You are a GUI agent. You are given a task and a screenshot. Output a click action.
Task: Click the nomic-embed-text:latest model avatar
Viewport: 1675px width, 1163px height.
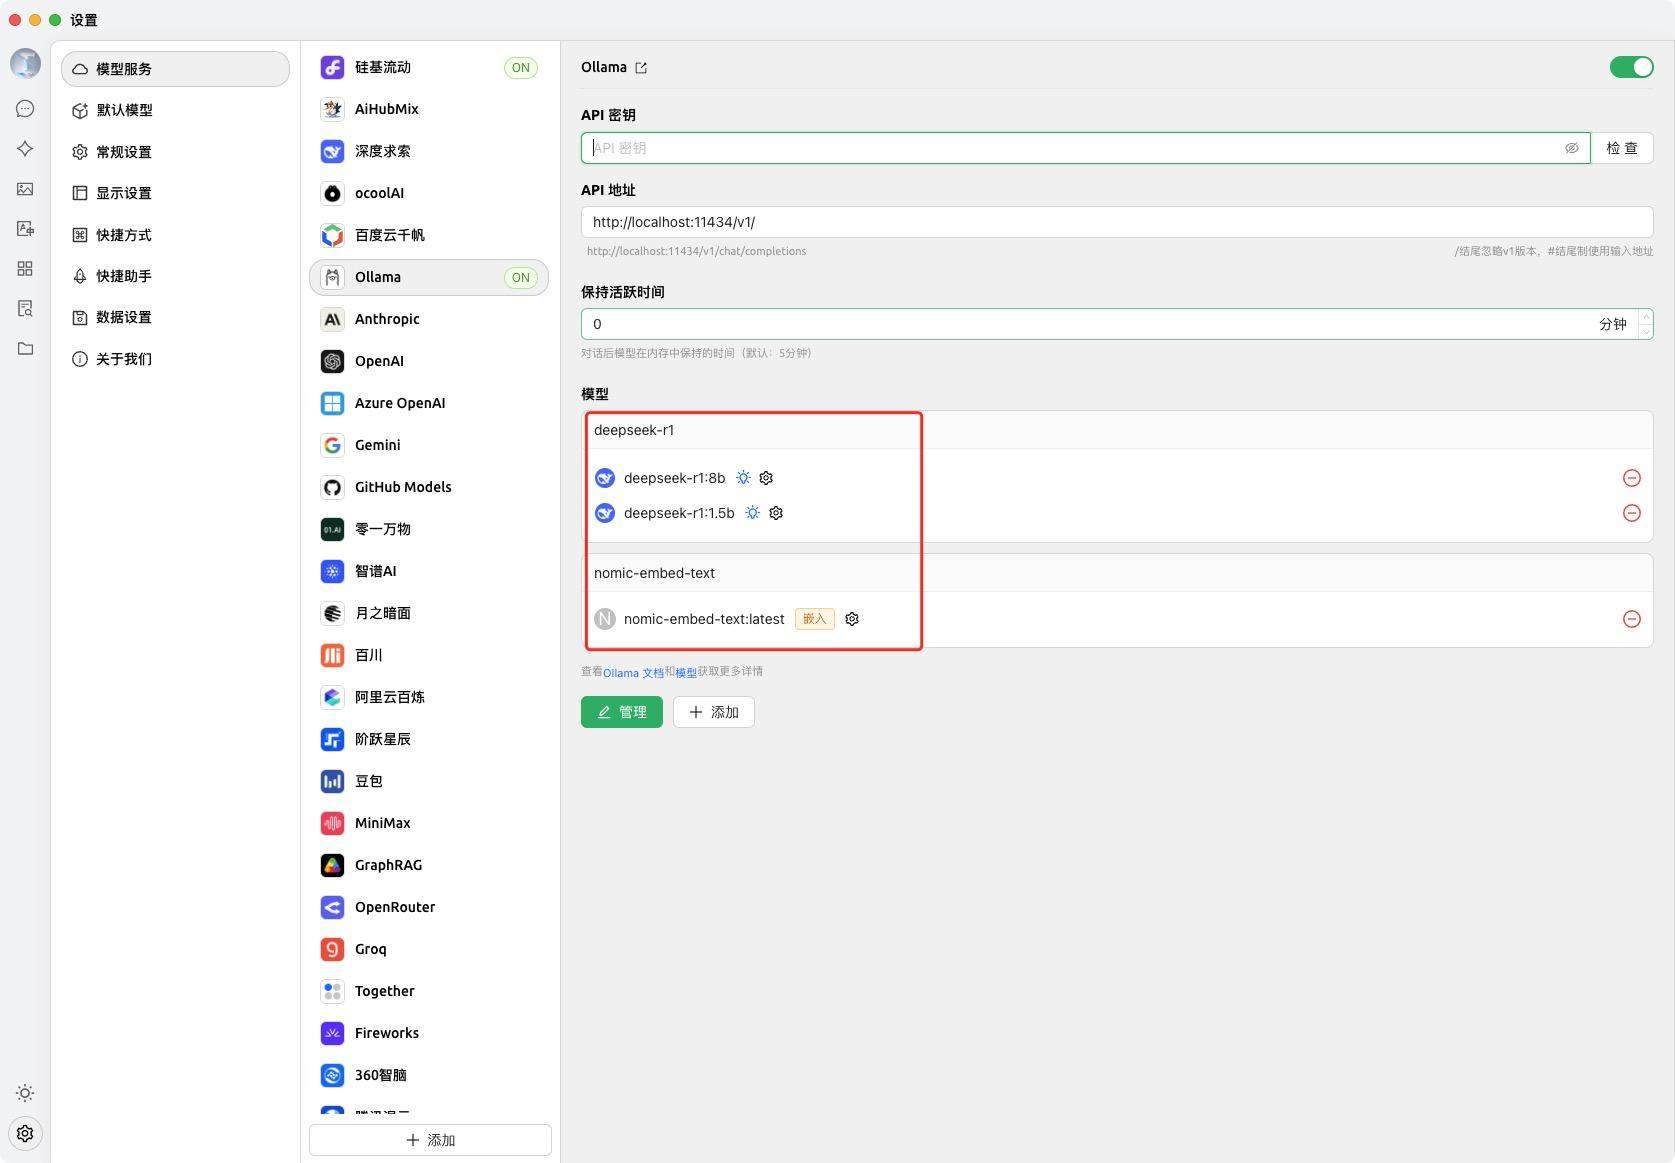605,619
